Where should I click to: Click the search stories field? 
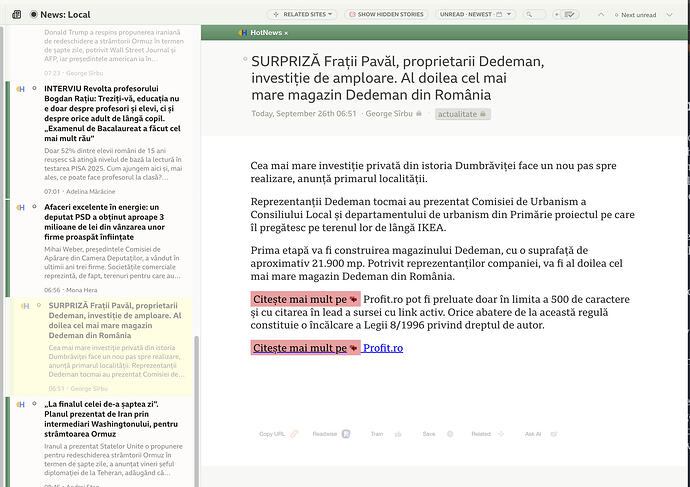[535, 15]
